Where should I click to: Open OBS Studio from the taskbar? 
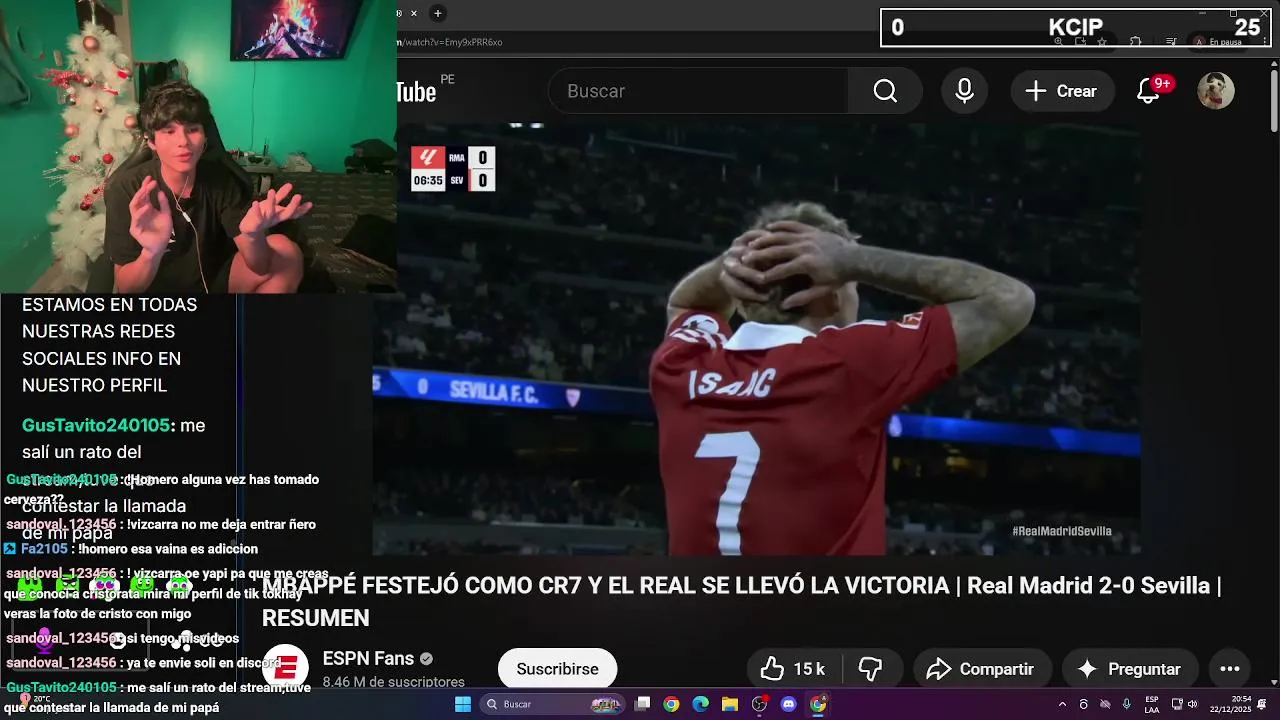[759, 704]
